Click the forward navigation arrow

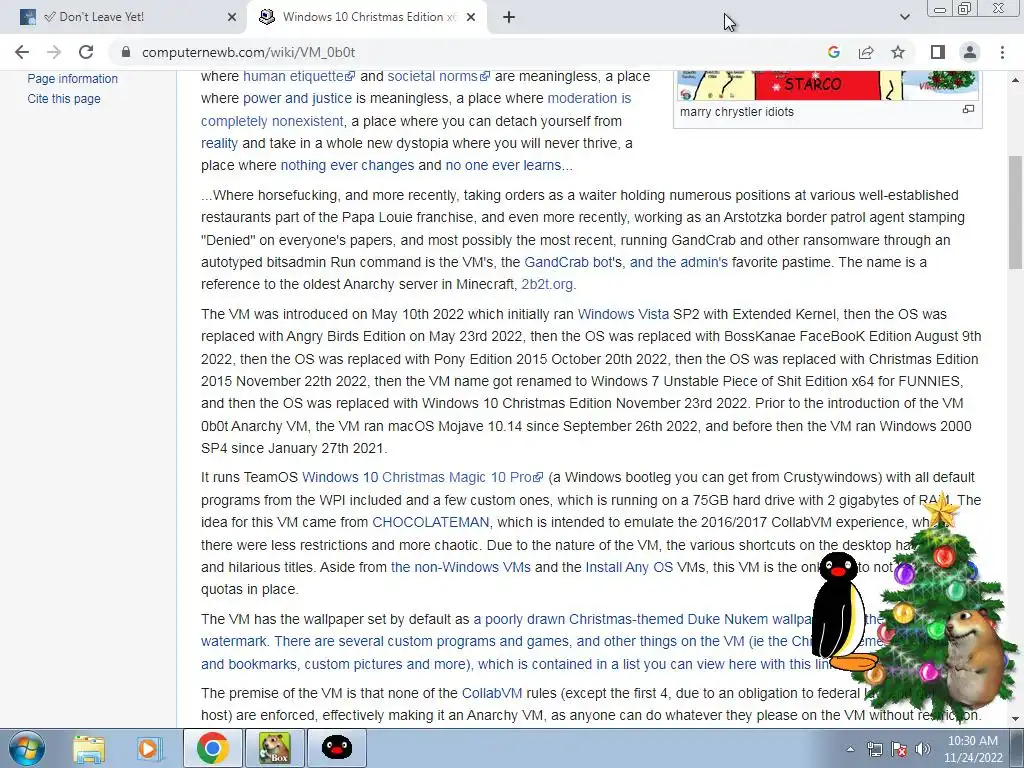[54, 52]
